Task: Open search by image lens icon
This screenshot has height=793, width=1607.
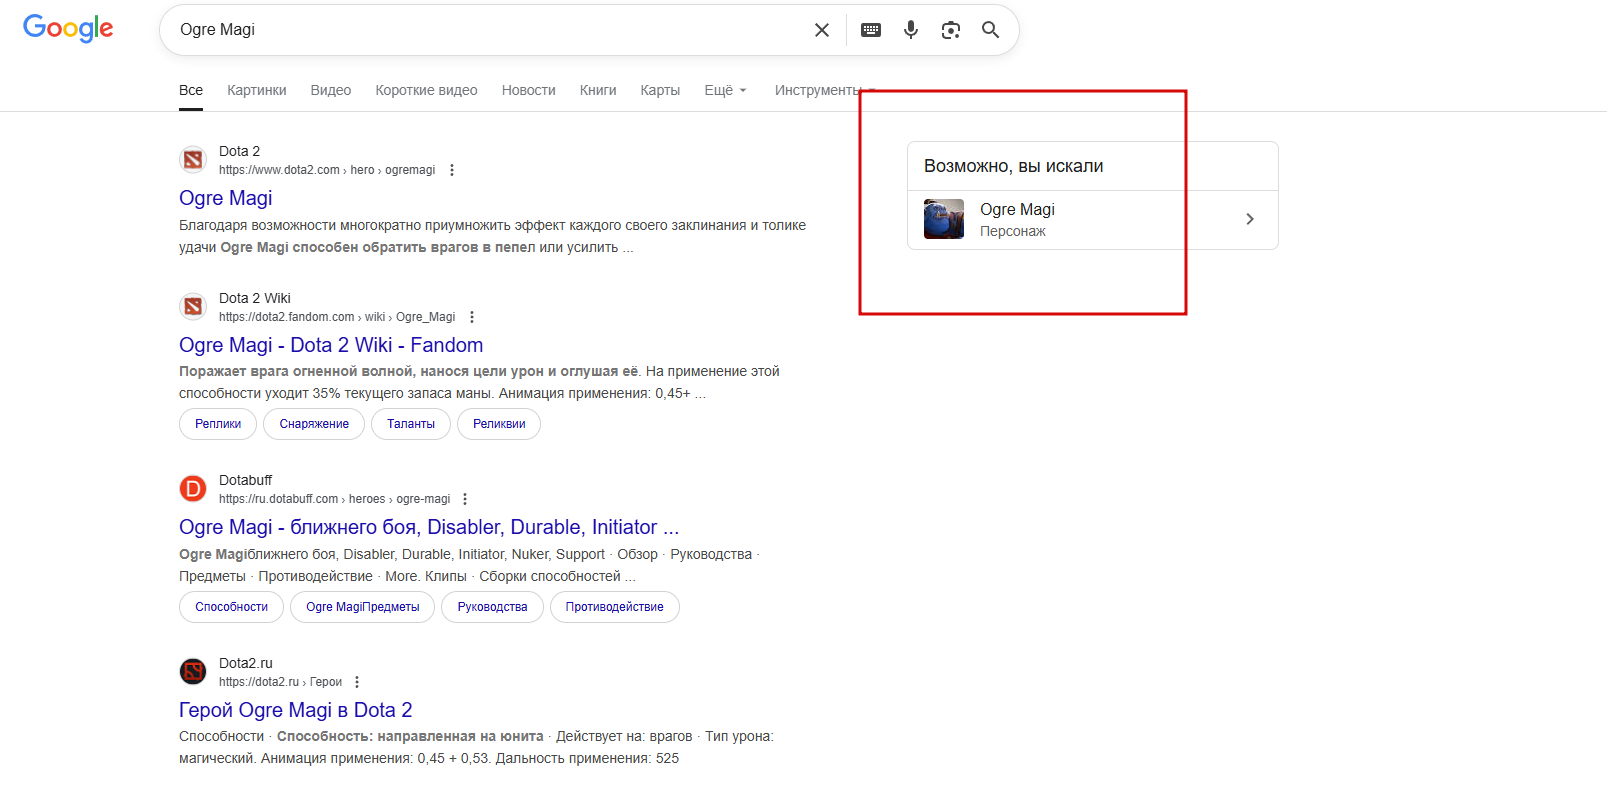Action: [951, 30]
